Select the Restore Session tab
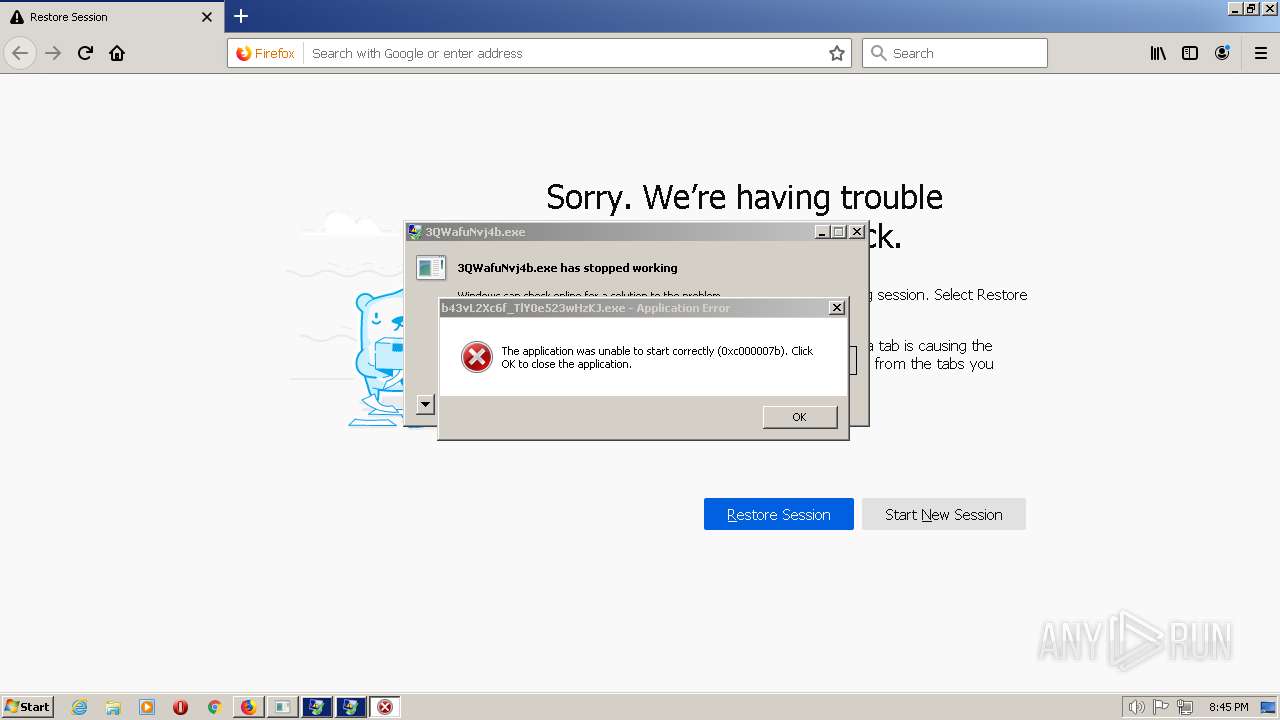Viewport: 1280px width, 720px height. tap(112, 17)
